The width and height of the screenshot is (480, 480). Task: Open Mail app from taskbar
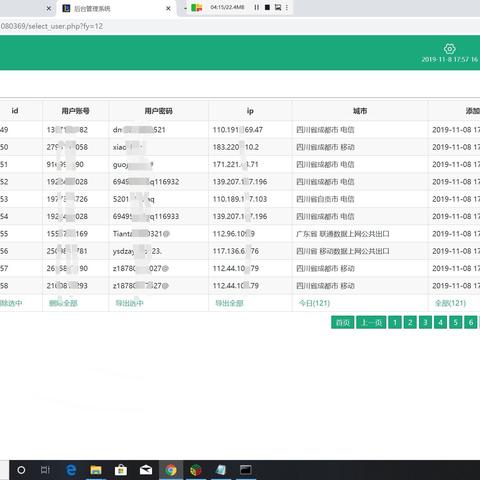point(146,470)
